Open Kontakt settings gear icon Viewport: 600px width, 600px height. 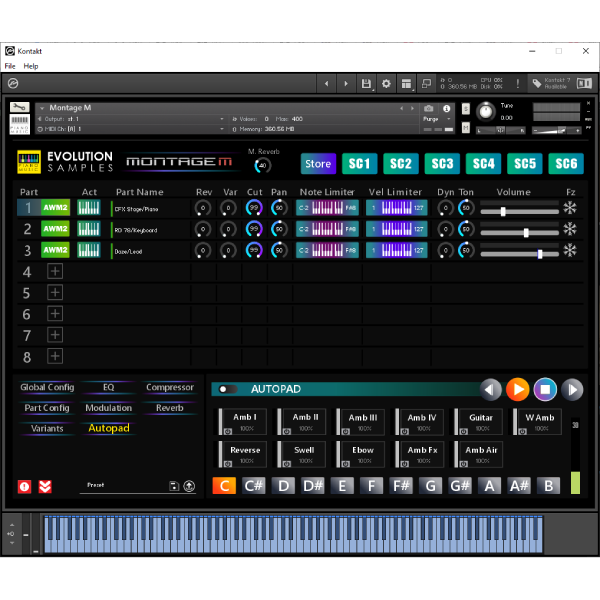pos(386,83)
